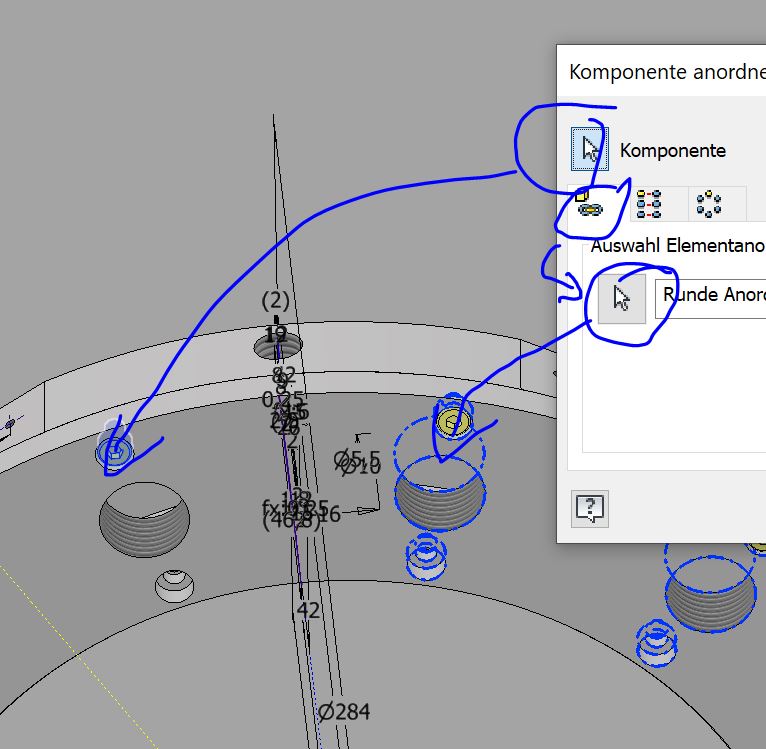The image size is (766, 749).
Task: Click the Ø5,5 dimension text
Action: click(357, 459)
